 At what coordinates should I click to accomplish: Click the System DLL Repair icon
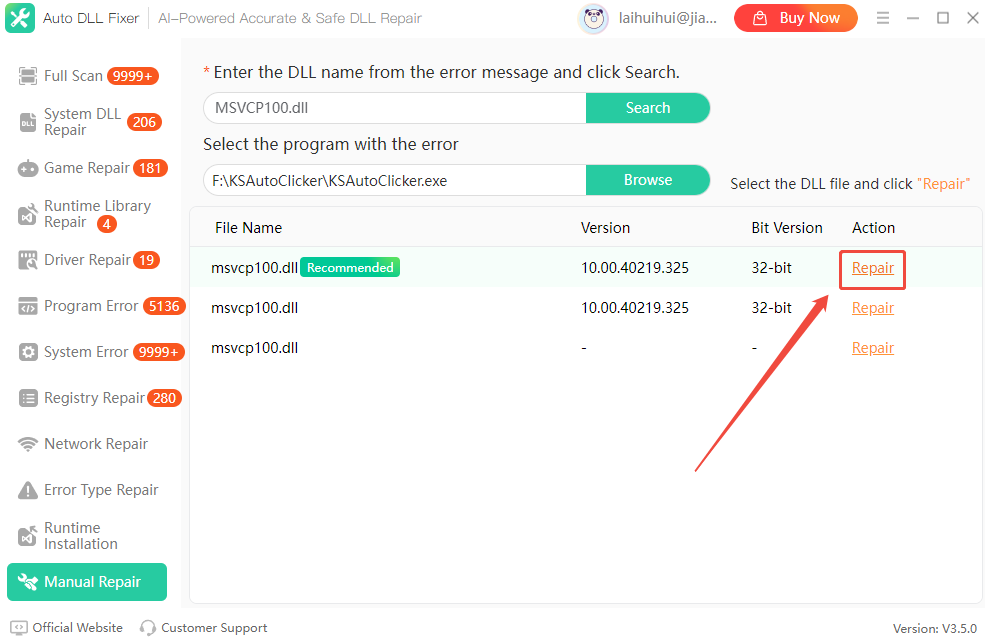(28, 122)
